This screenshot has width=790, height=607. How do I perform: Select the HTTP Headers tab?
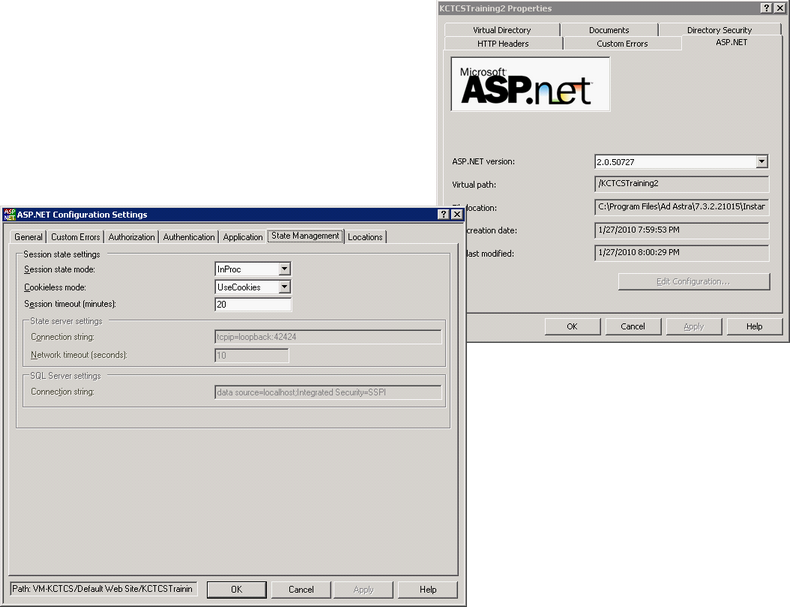(x=503, y=44)
